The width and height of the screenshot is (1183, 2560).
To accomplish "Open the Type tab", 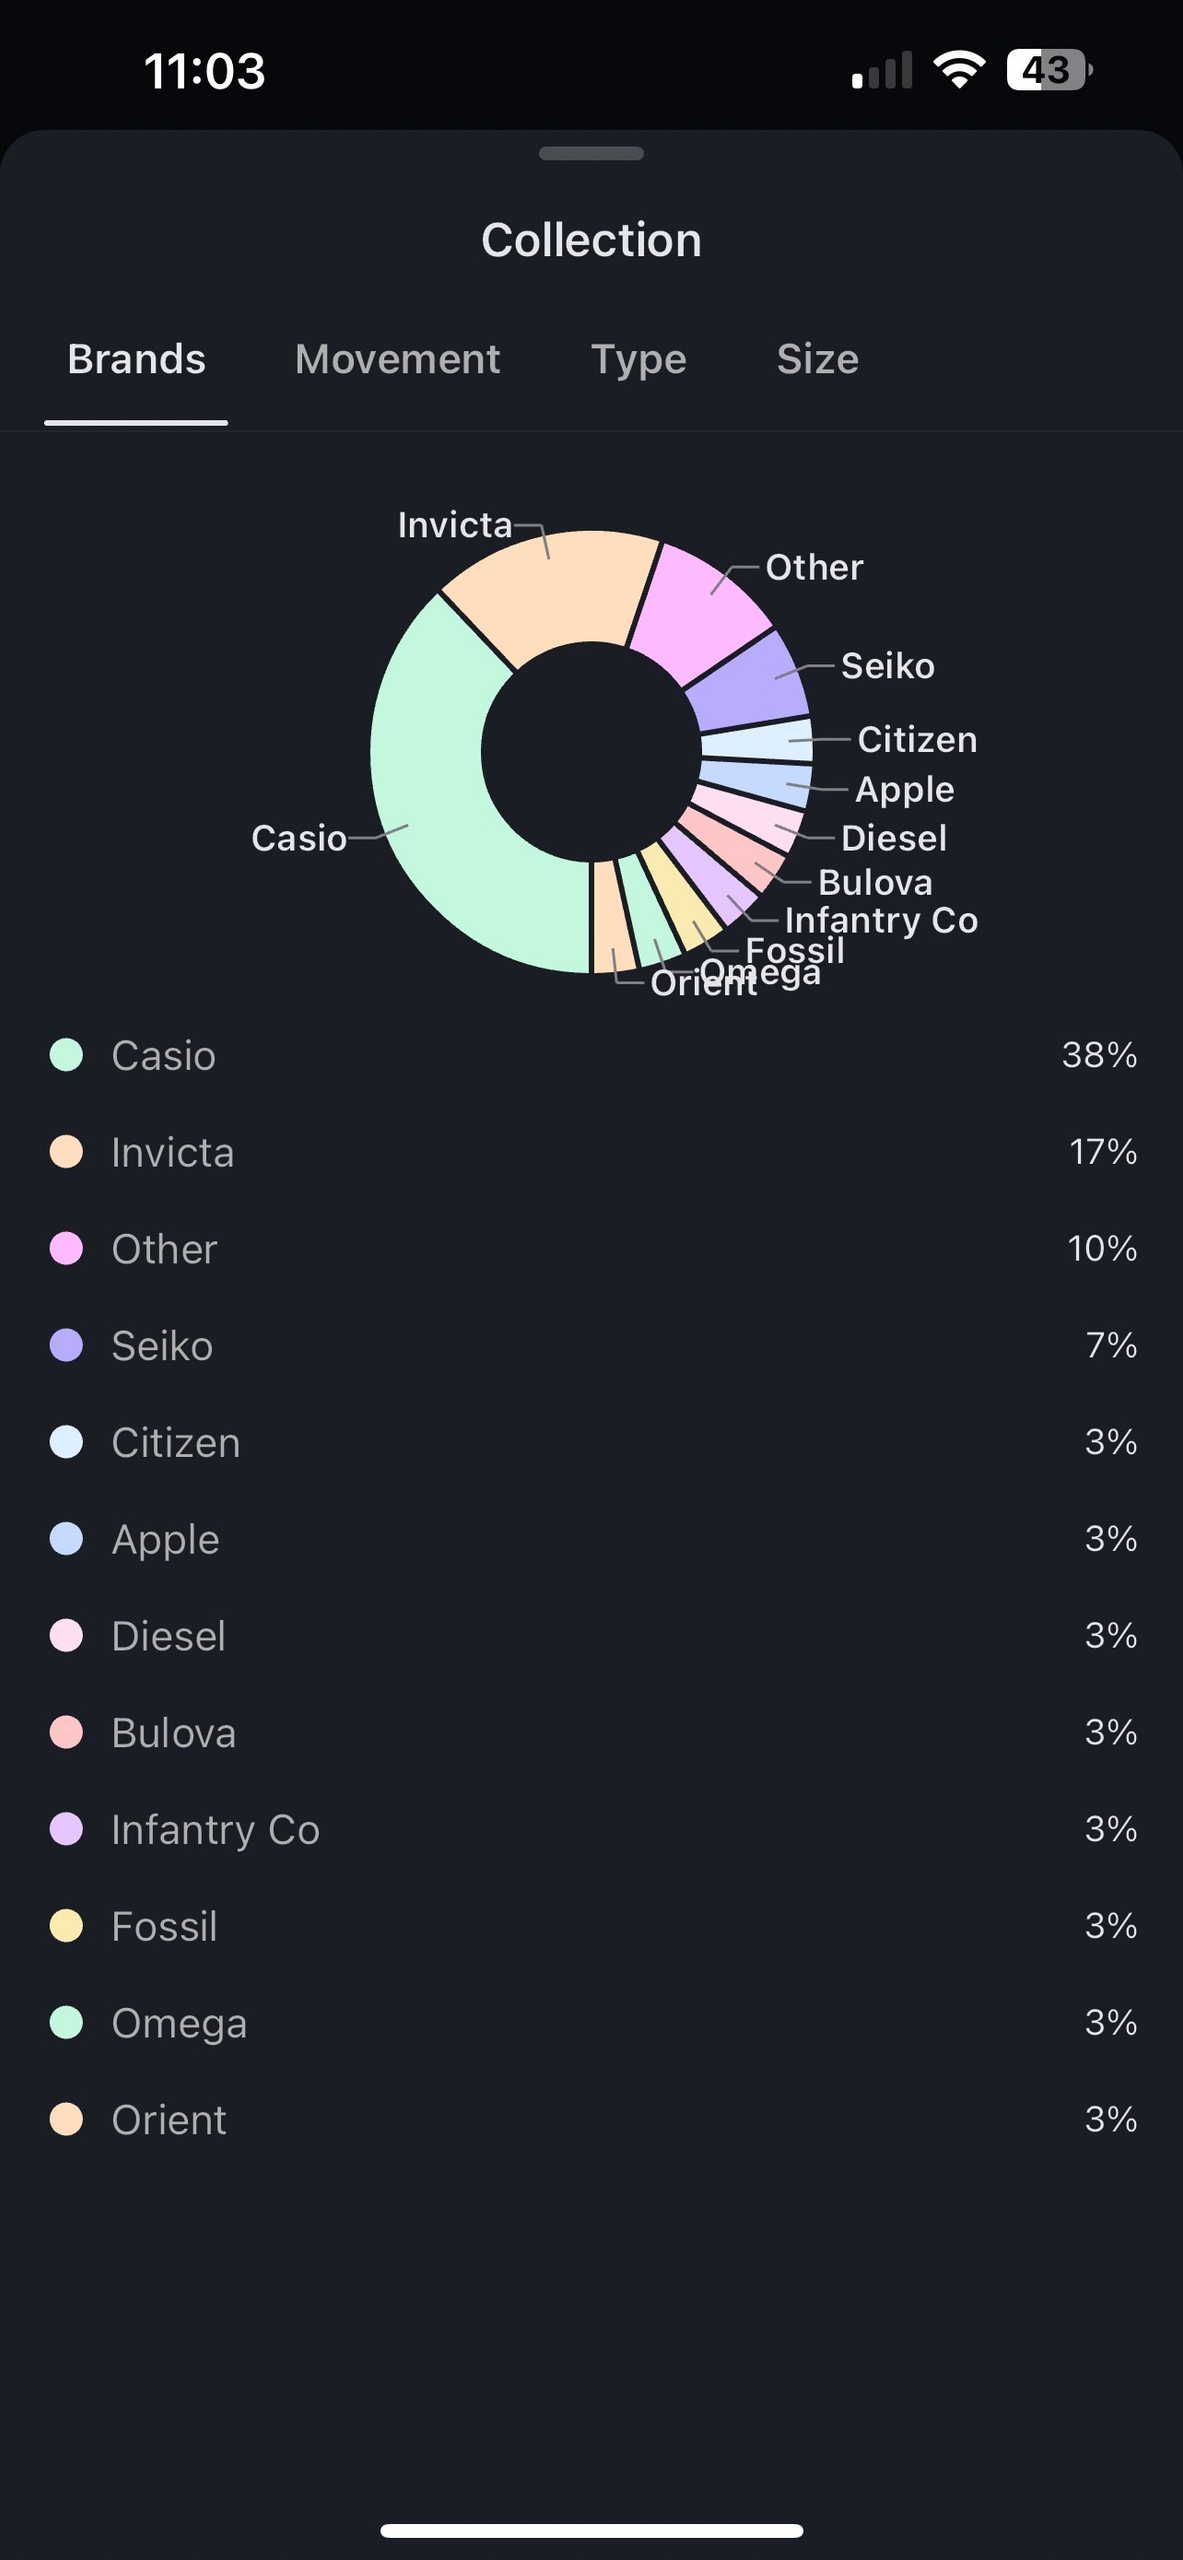I will [638, 360].
